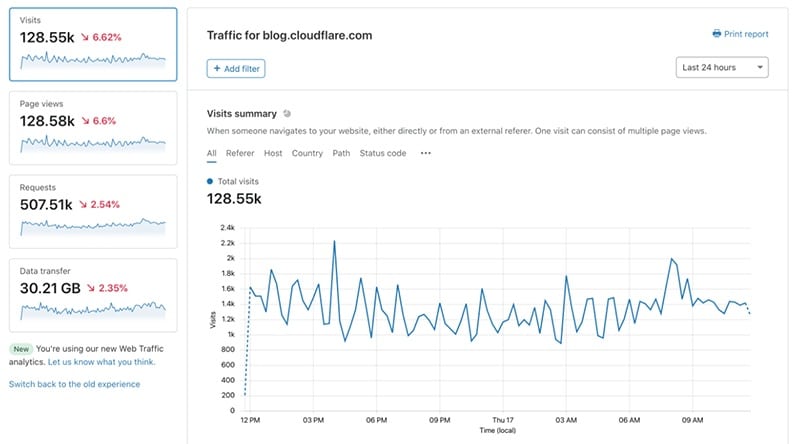
Task: Click the Visits summary heading
Action: coord(241,114)
